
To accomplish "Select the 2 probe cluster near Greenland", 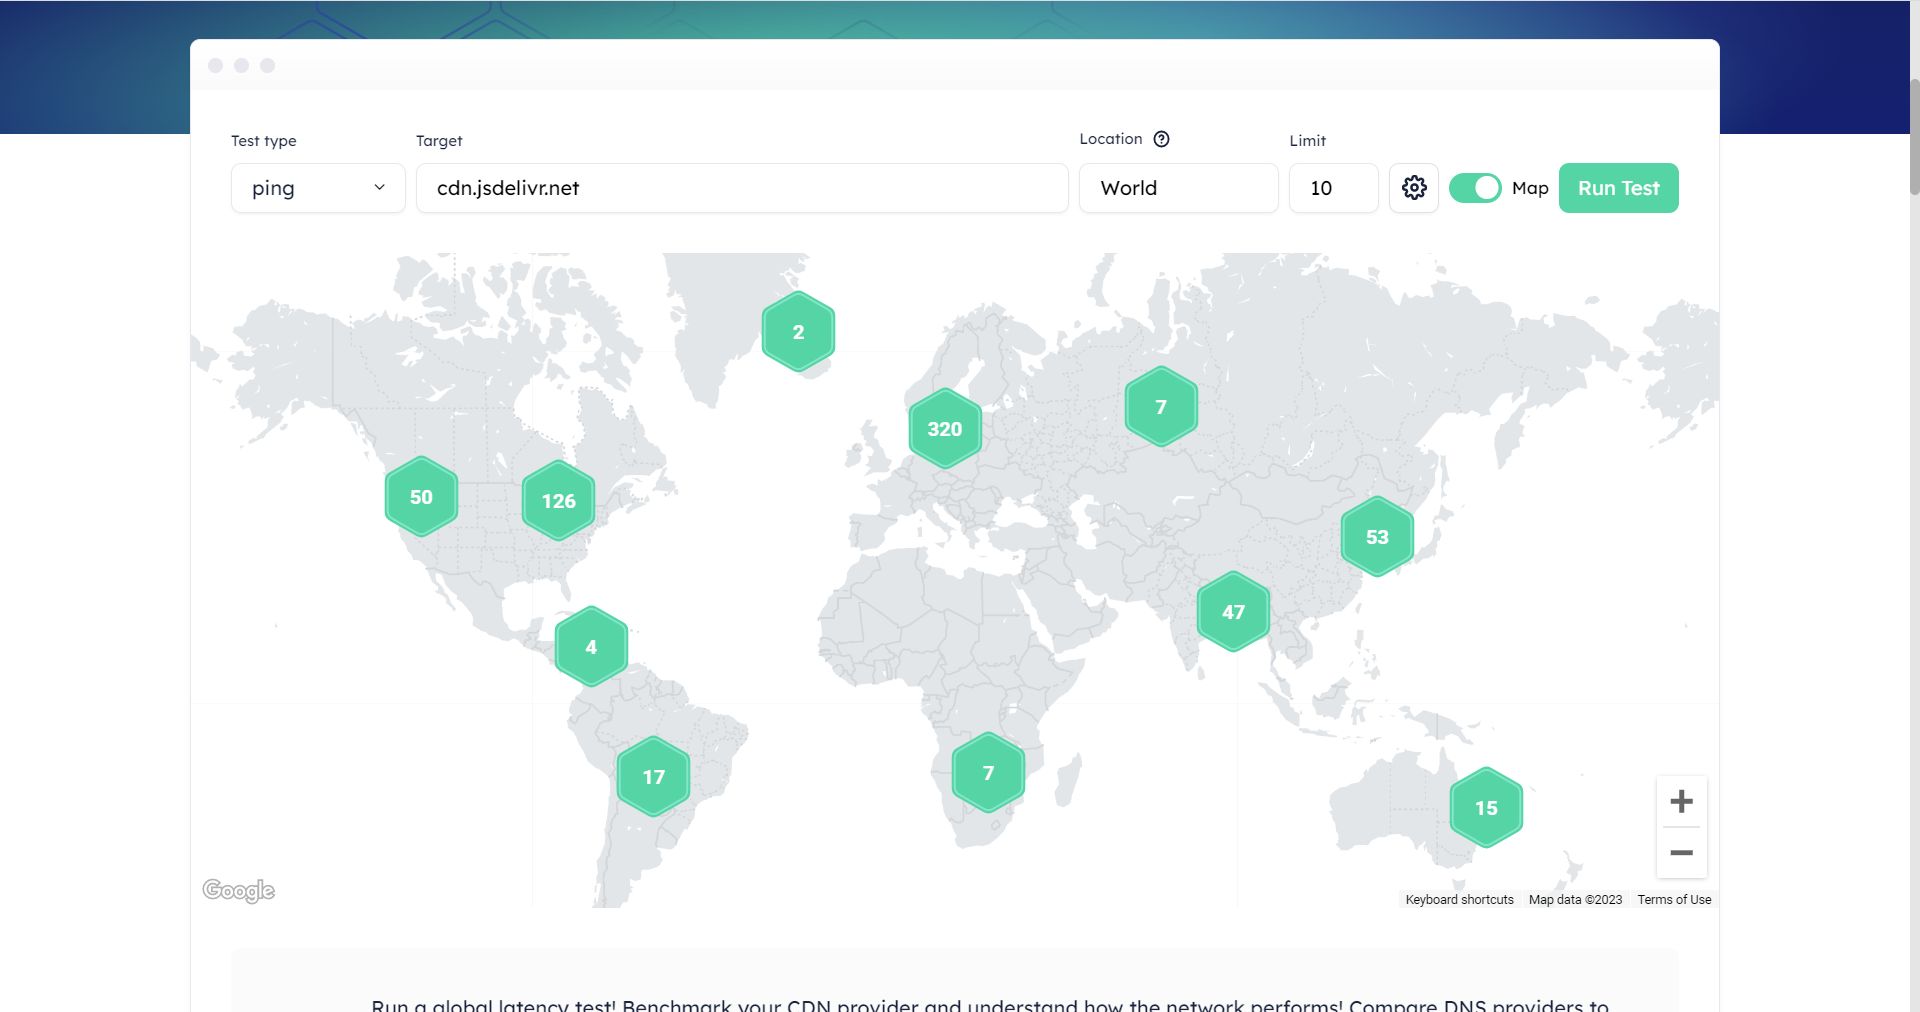I will pyautogui.click(x=798, y=330).
